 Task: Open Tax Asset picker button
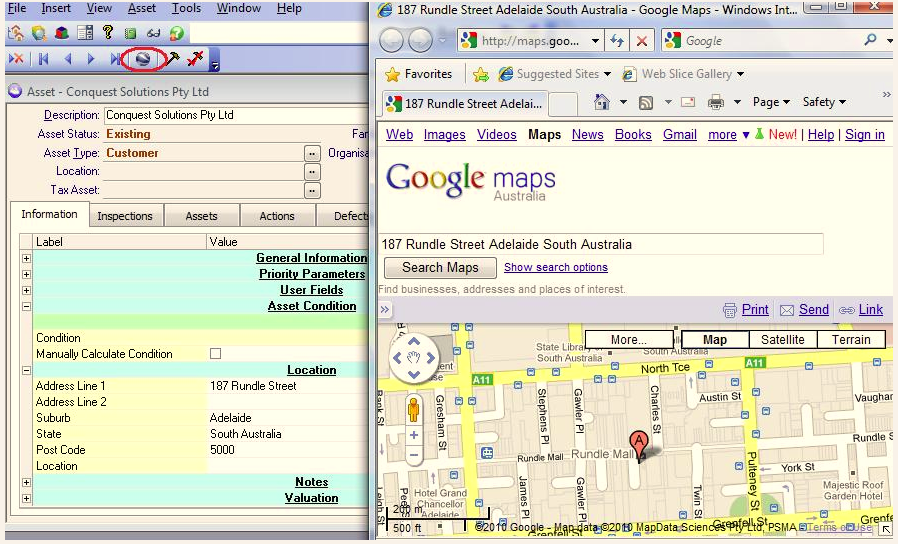tap(312, 190)
